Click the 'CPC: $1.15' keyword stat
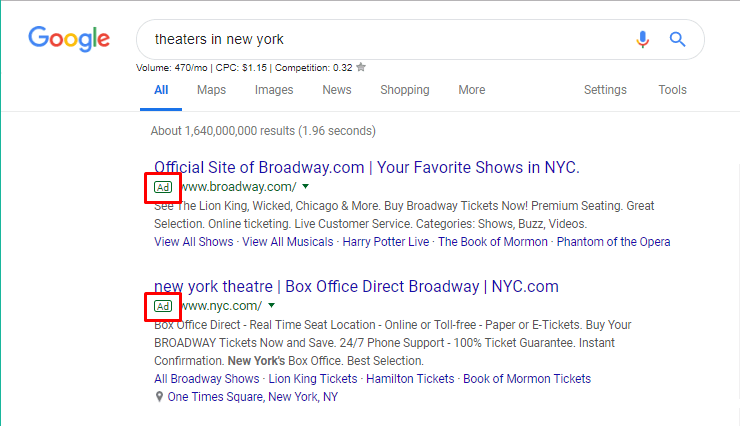This screenshot has width=740, height=426. click(241, 67)
